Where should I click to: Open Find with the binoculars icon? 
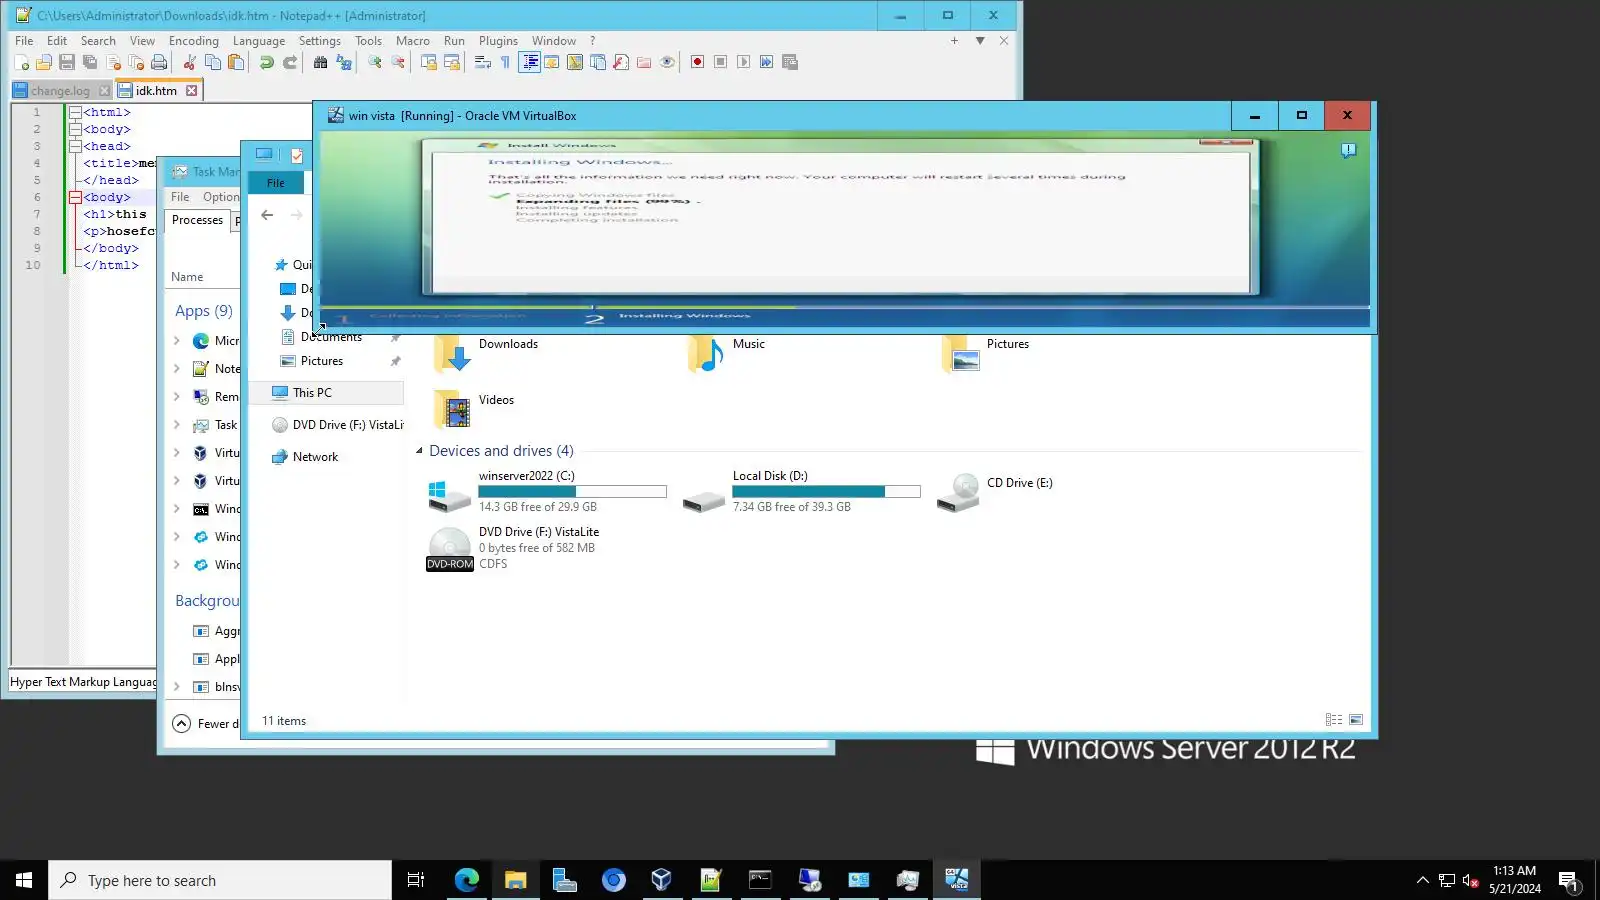point(320,62)
